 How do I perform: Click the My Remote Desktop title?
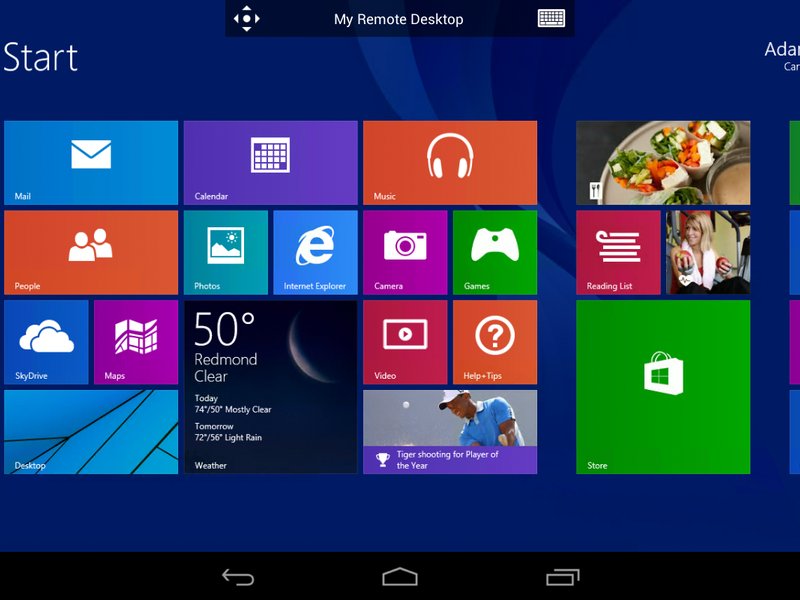[398, 19]
